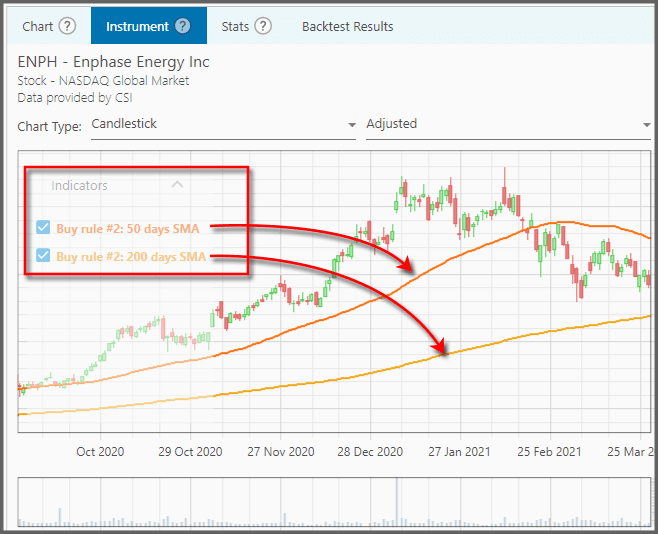Uncheck the 200 days SMA indicator
658x534 pixels.
tap(43, 255)
